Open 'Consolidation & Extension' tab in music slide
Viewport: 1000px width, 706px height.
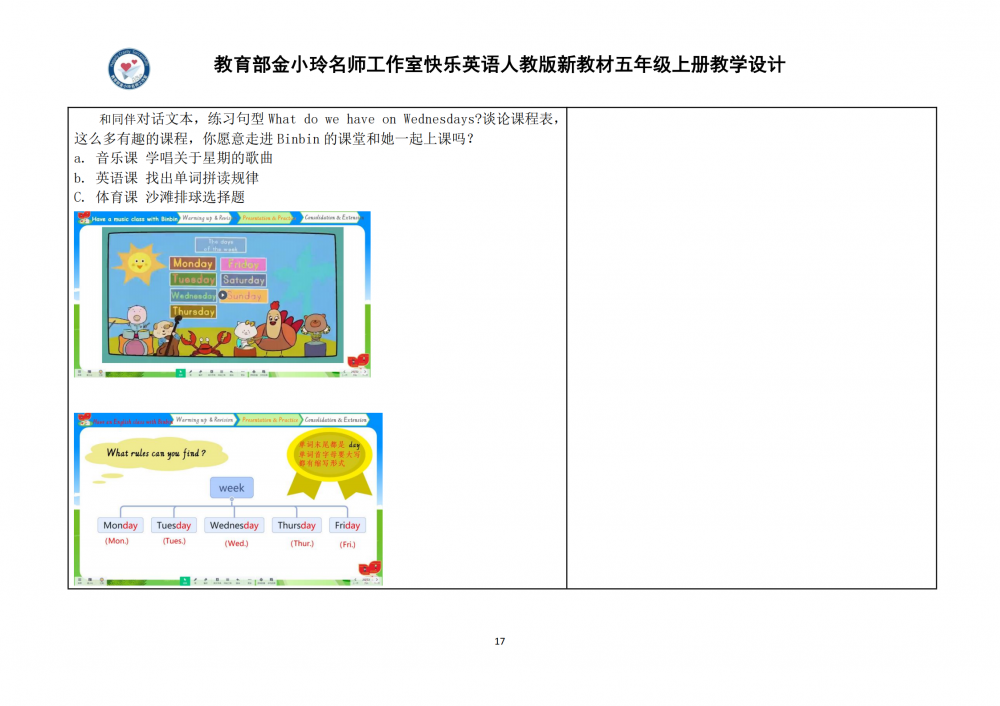pos(332,218)
